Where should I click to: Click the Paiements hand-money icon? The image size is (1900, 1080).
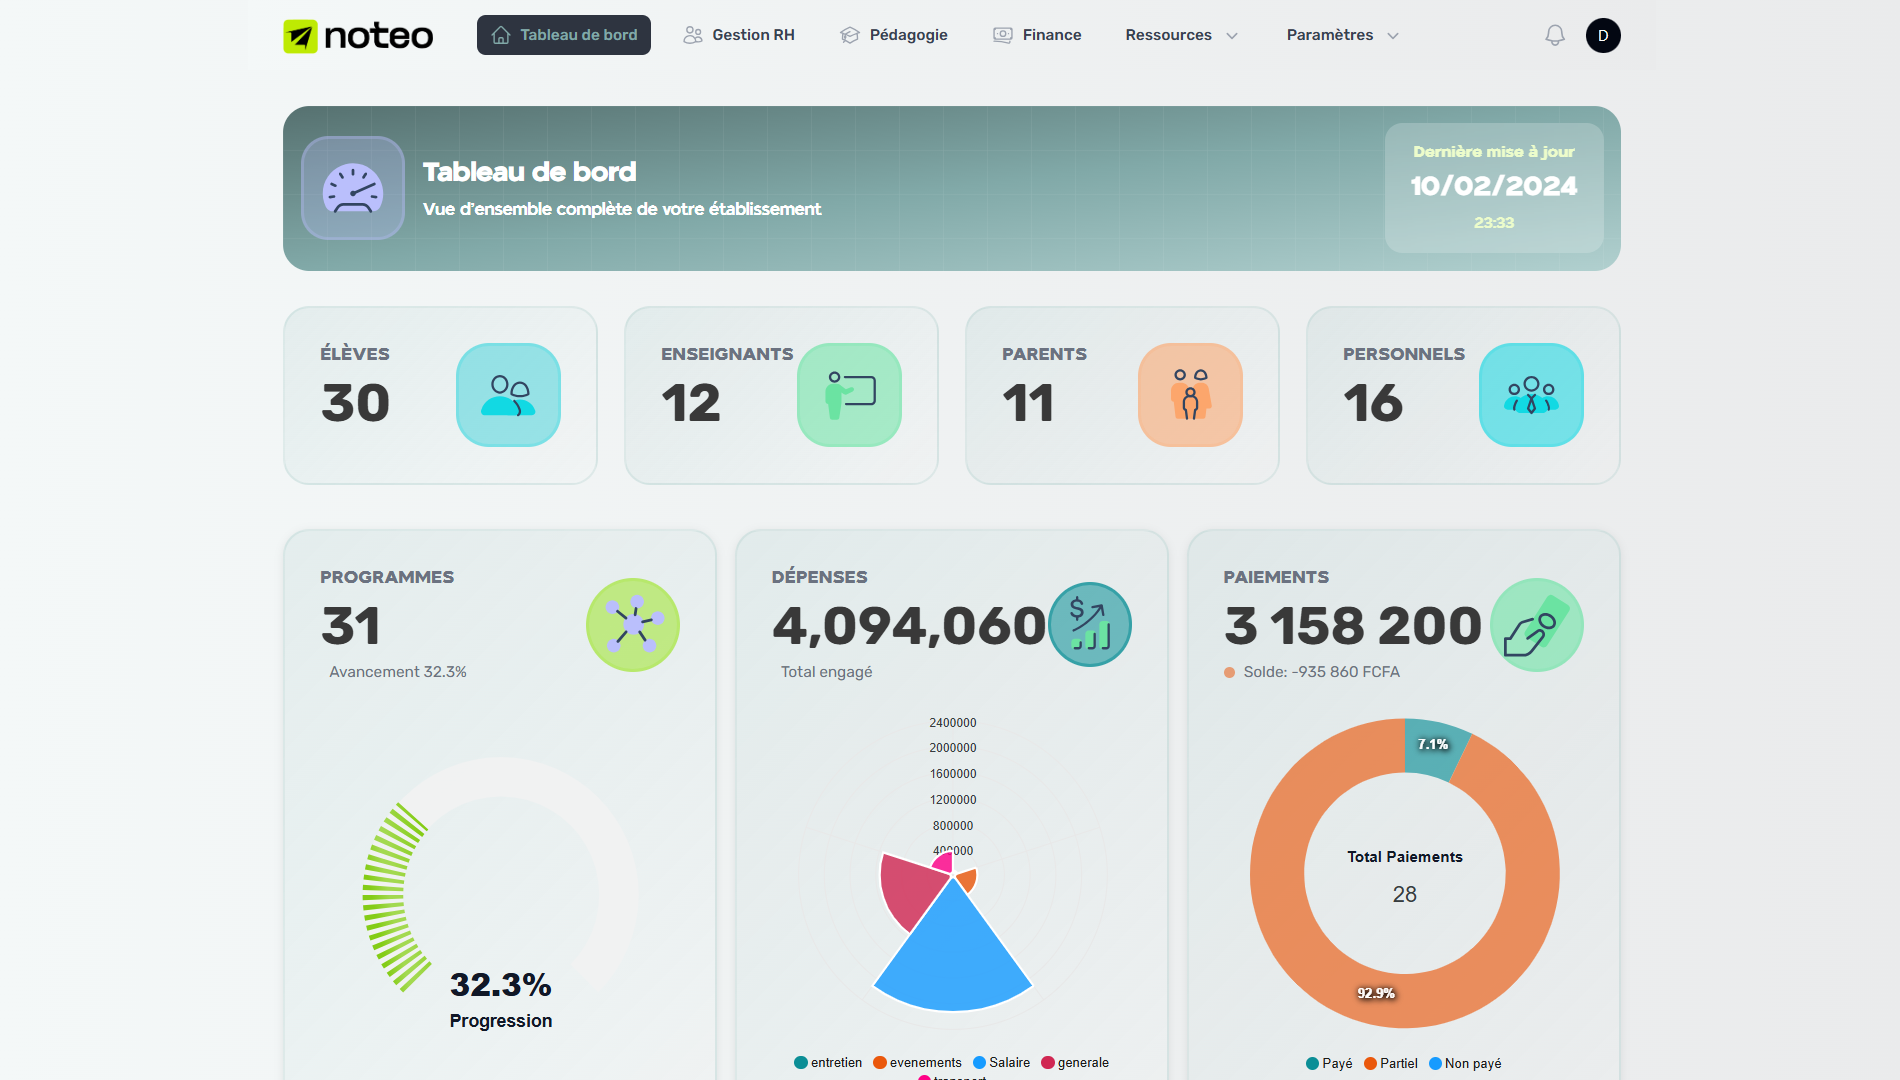(x=1536, y=625)
